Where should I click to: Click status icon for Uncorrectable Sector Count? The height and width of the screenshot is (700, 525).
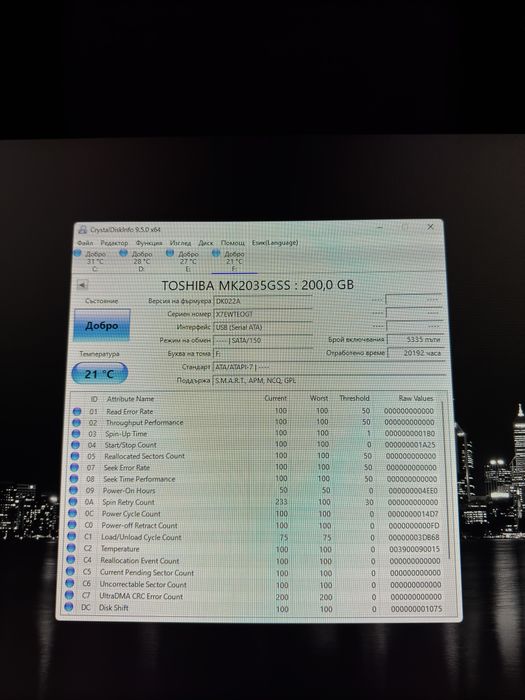(70, 584)
